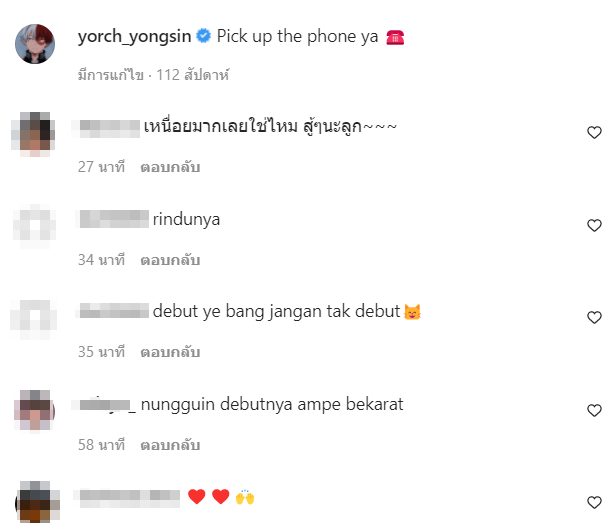
Task: Click the 'Pick up the phone ya' caption text
Action: (297, 37)
